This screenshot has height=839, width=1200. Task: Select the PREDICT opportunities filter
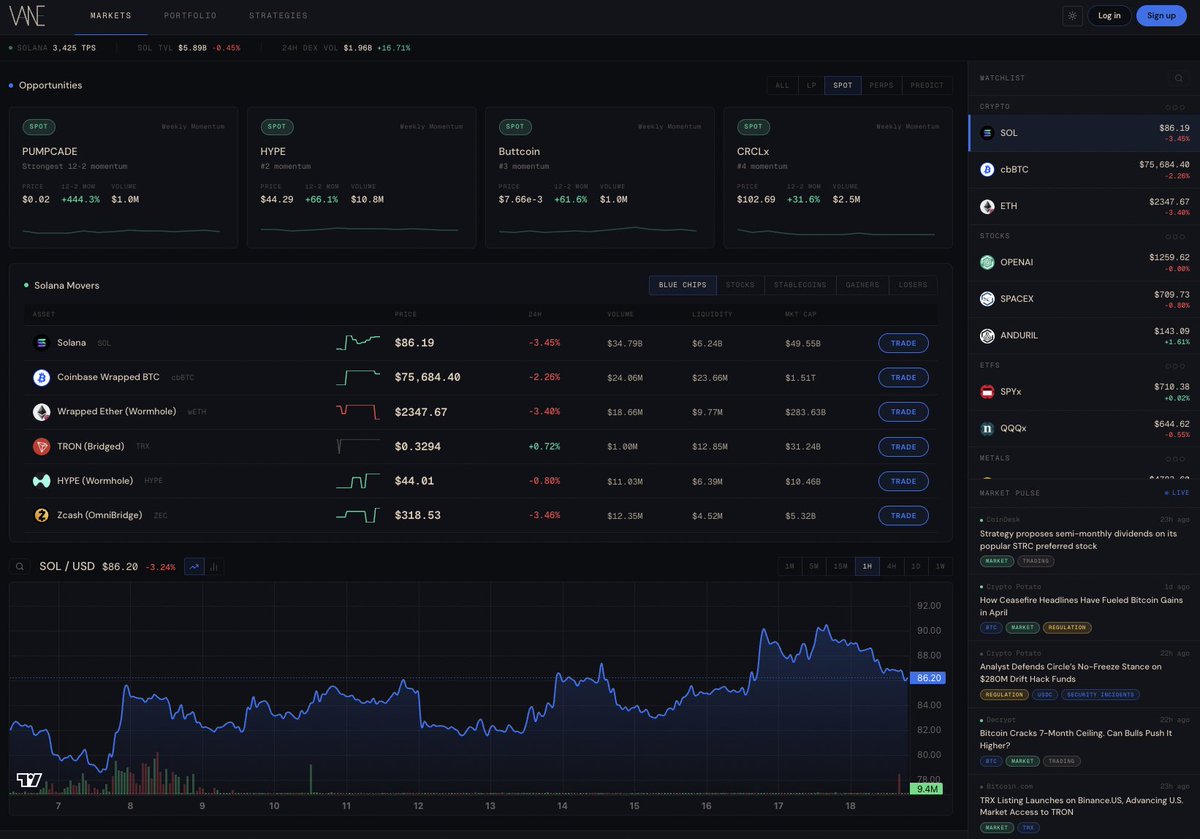(x=927, y=85)
